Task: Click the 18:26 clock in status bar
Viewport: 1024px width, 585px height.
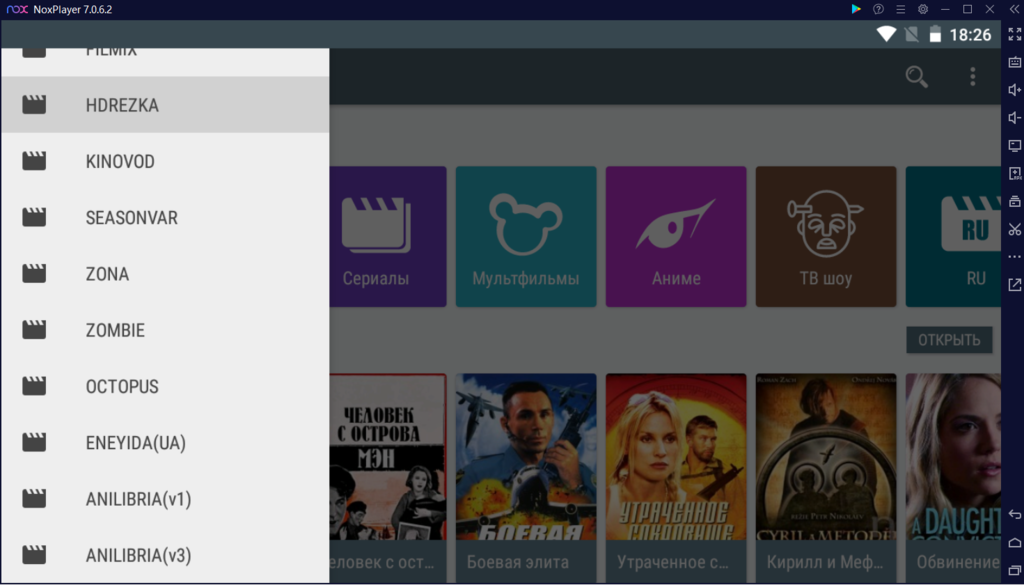Action: [970, 35]
